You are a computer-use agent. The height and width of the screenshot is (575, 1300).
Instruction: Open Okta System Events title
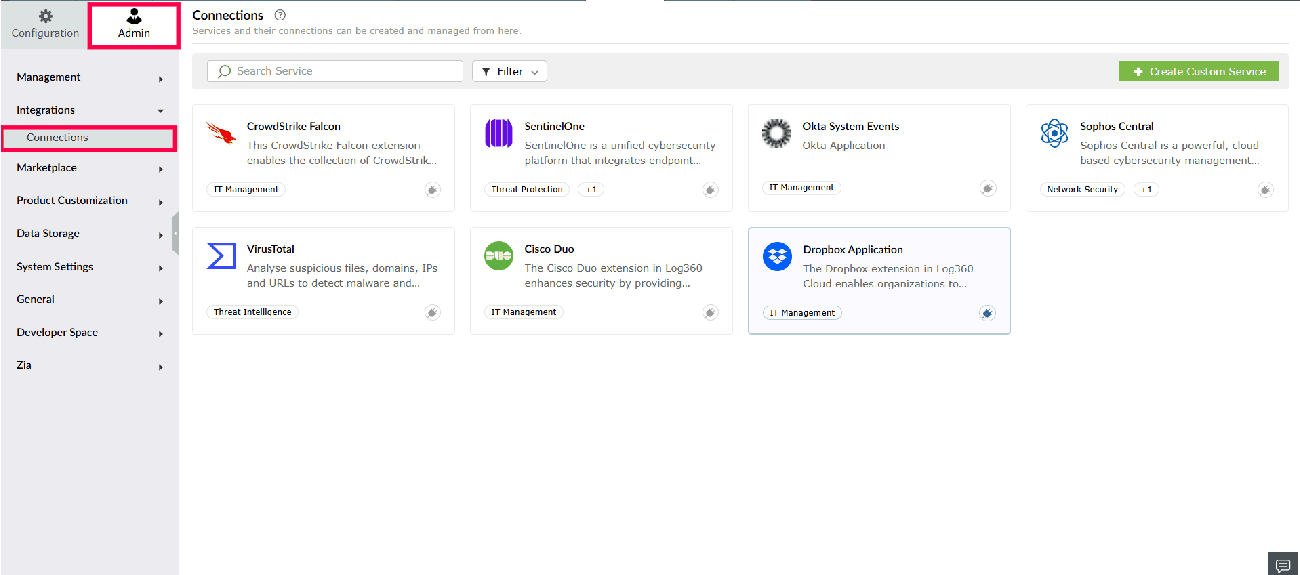point(851,127)
